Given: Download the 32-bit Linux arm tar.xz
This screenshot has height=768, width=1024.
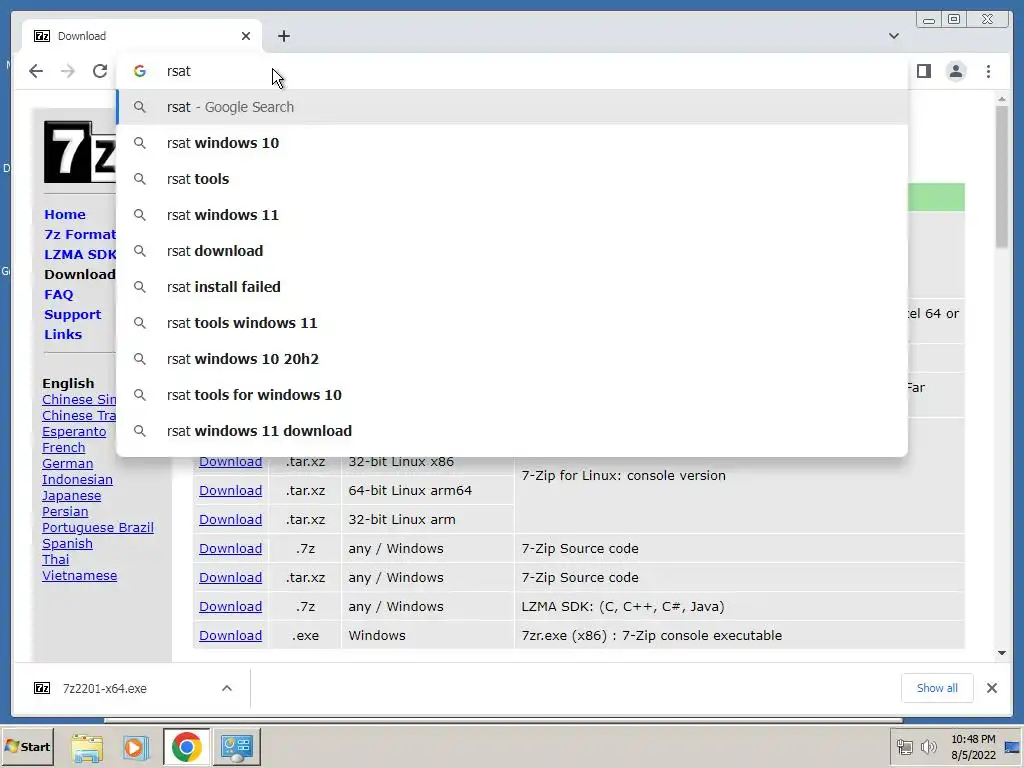Looking at the screenshot, I should coord(231,520).
